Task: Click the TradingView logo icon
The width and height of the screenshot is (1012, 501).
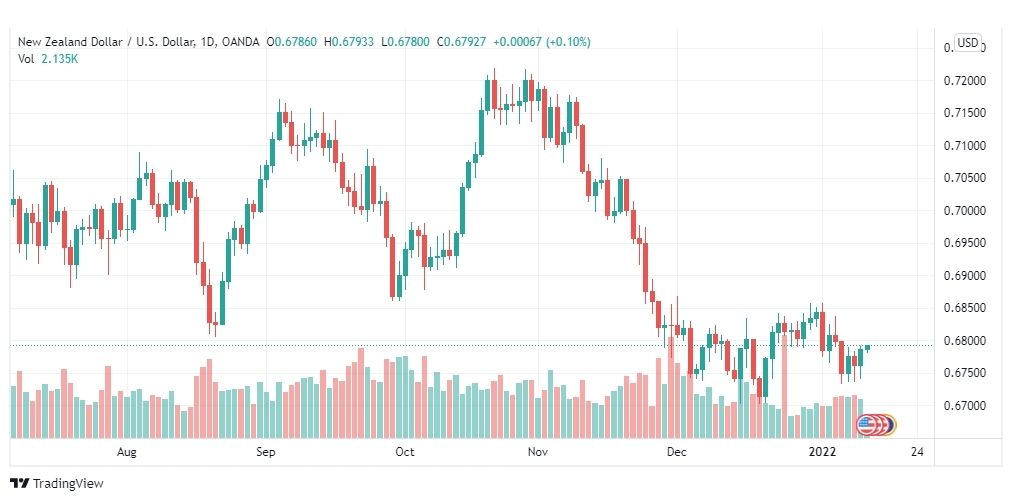Action: coord(20,483)
